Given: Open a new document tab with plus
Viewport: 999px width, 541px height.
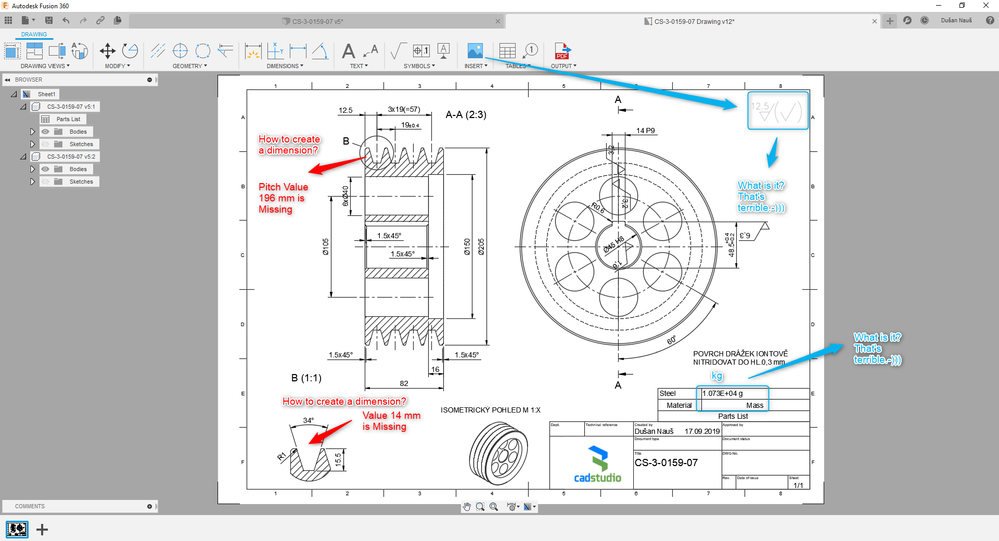Looking at the screenshot, I should (x=889, y=20).
